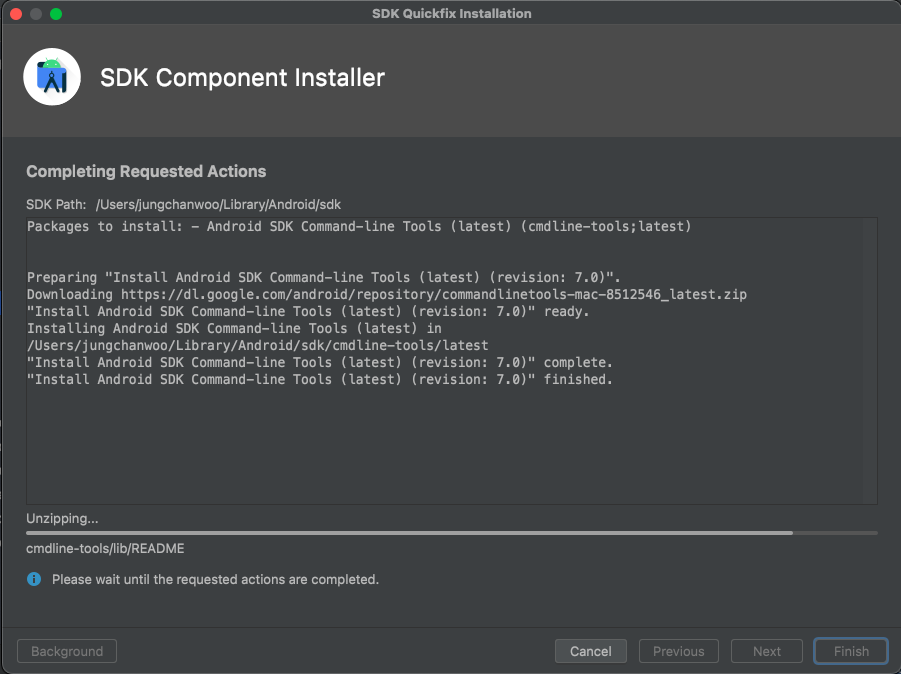This screenshot has height=674, width=901.
Task: Click the 'SDK Component Installer' title
Action: point(242,78)
